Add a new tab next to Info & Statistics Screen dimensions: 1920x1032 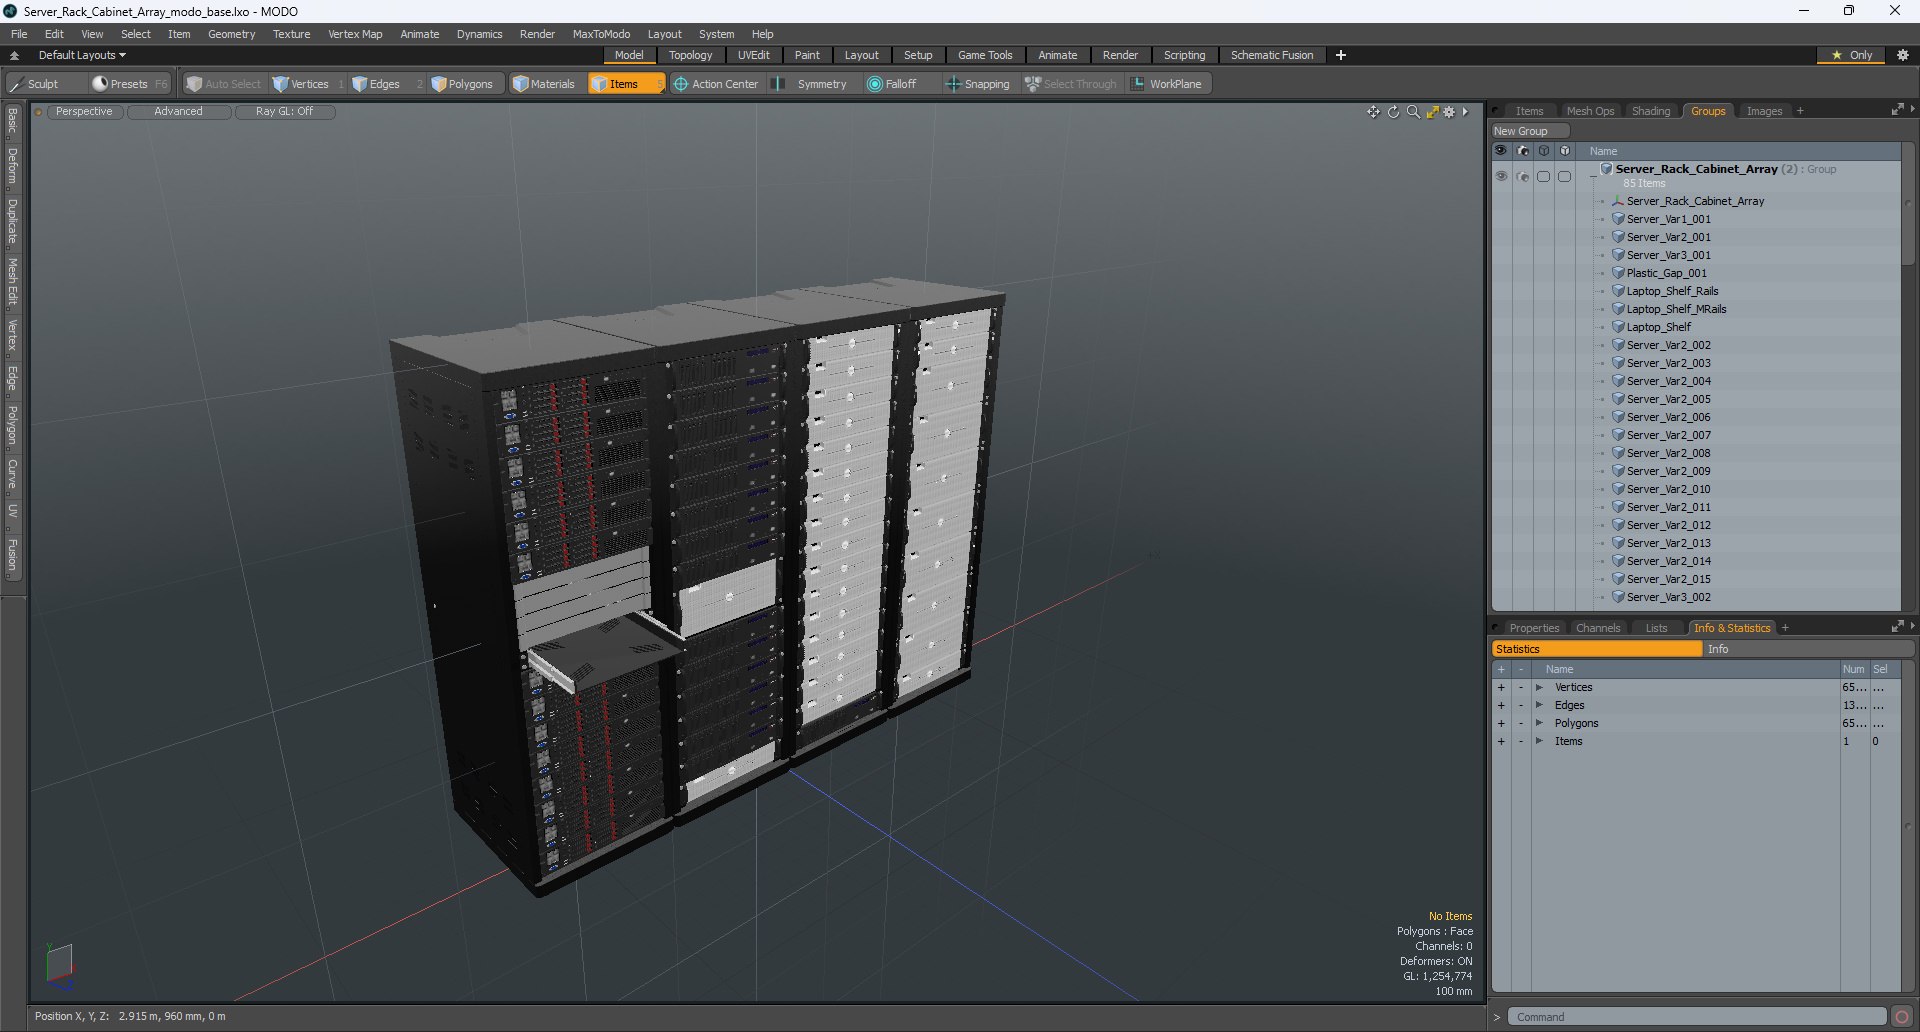pos(1785,628)
